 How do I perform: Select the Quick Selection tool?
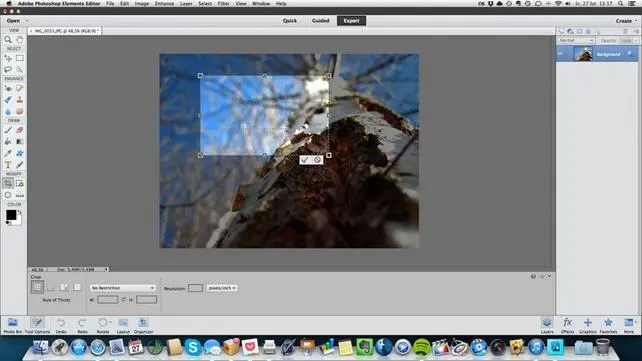[20, 70]
